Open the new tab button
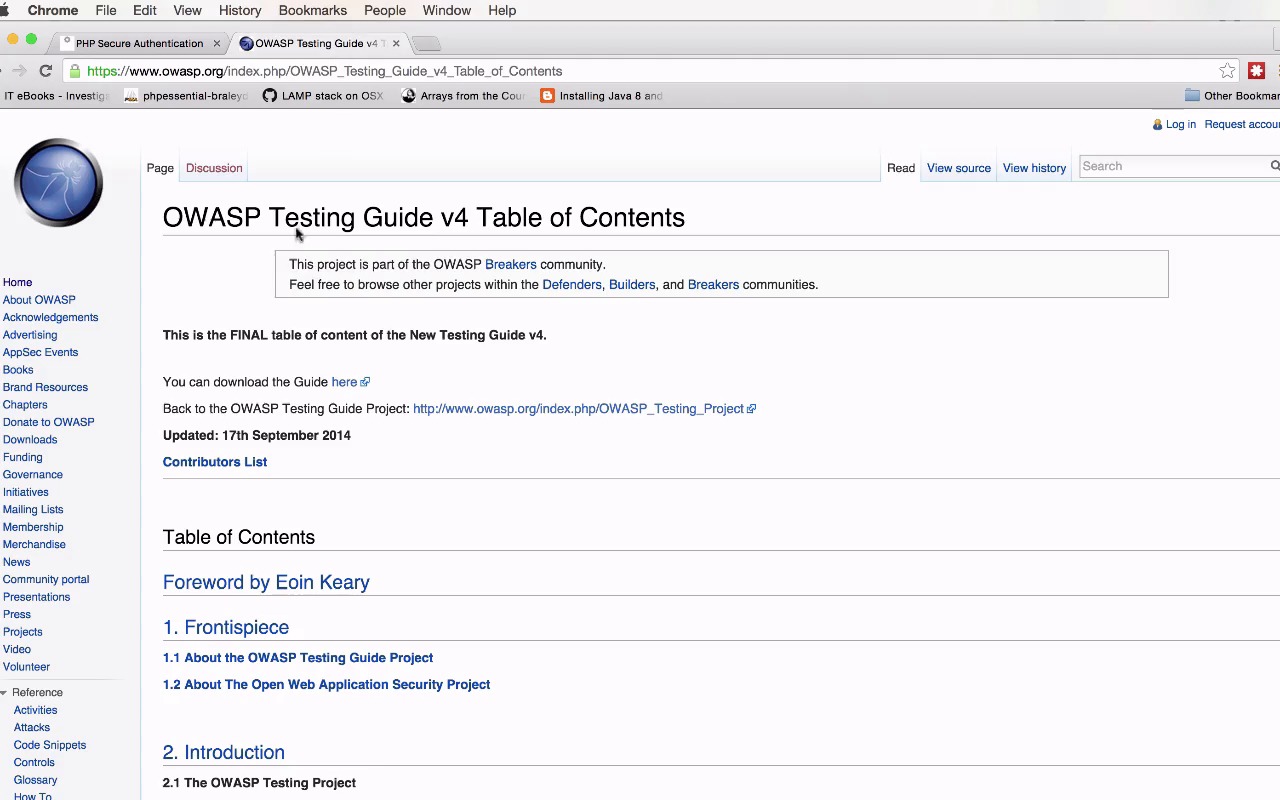This screenshot has width=1280, height=800. [426, 43]
